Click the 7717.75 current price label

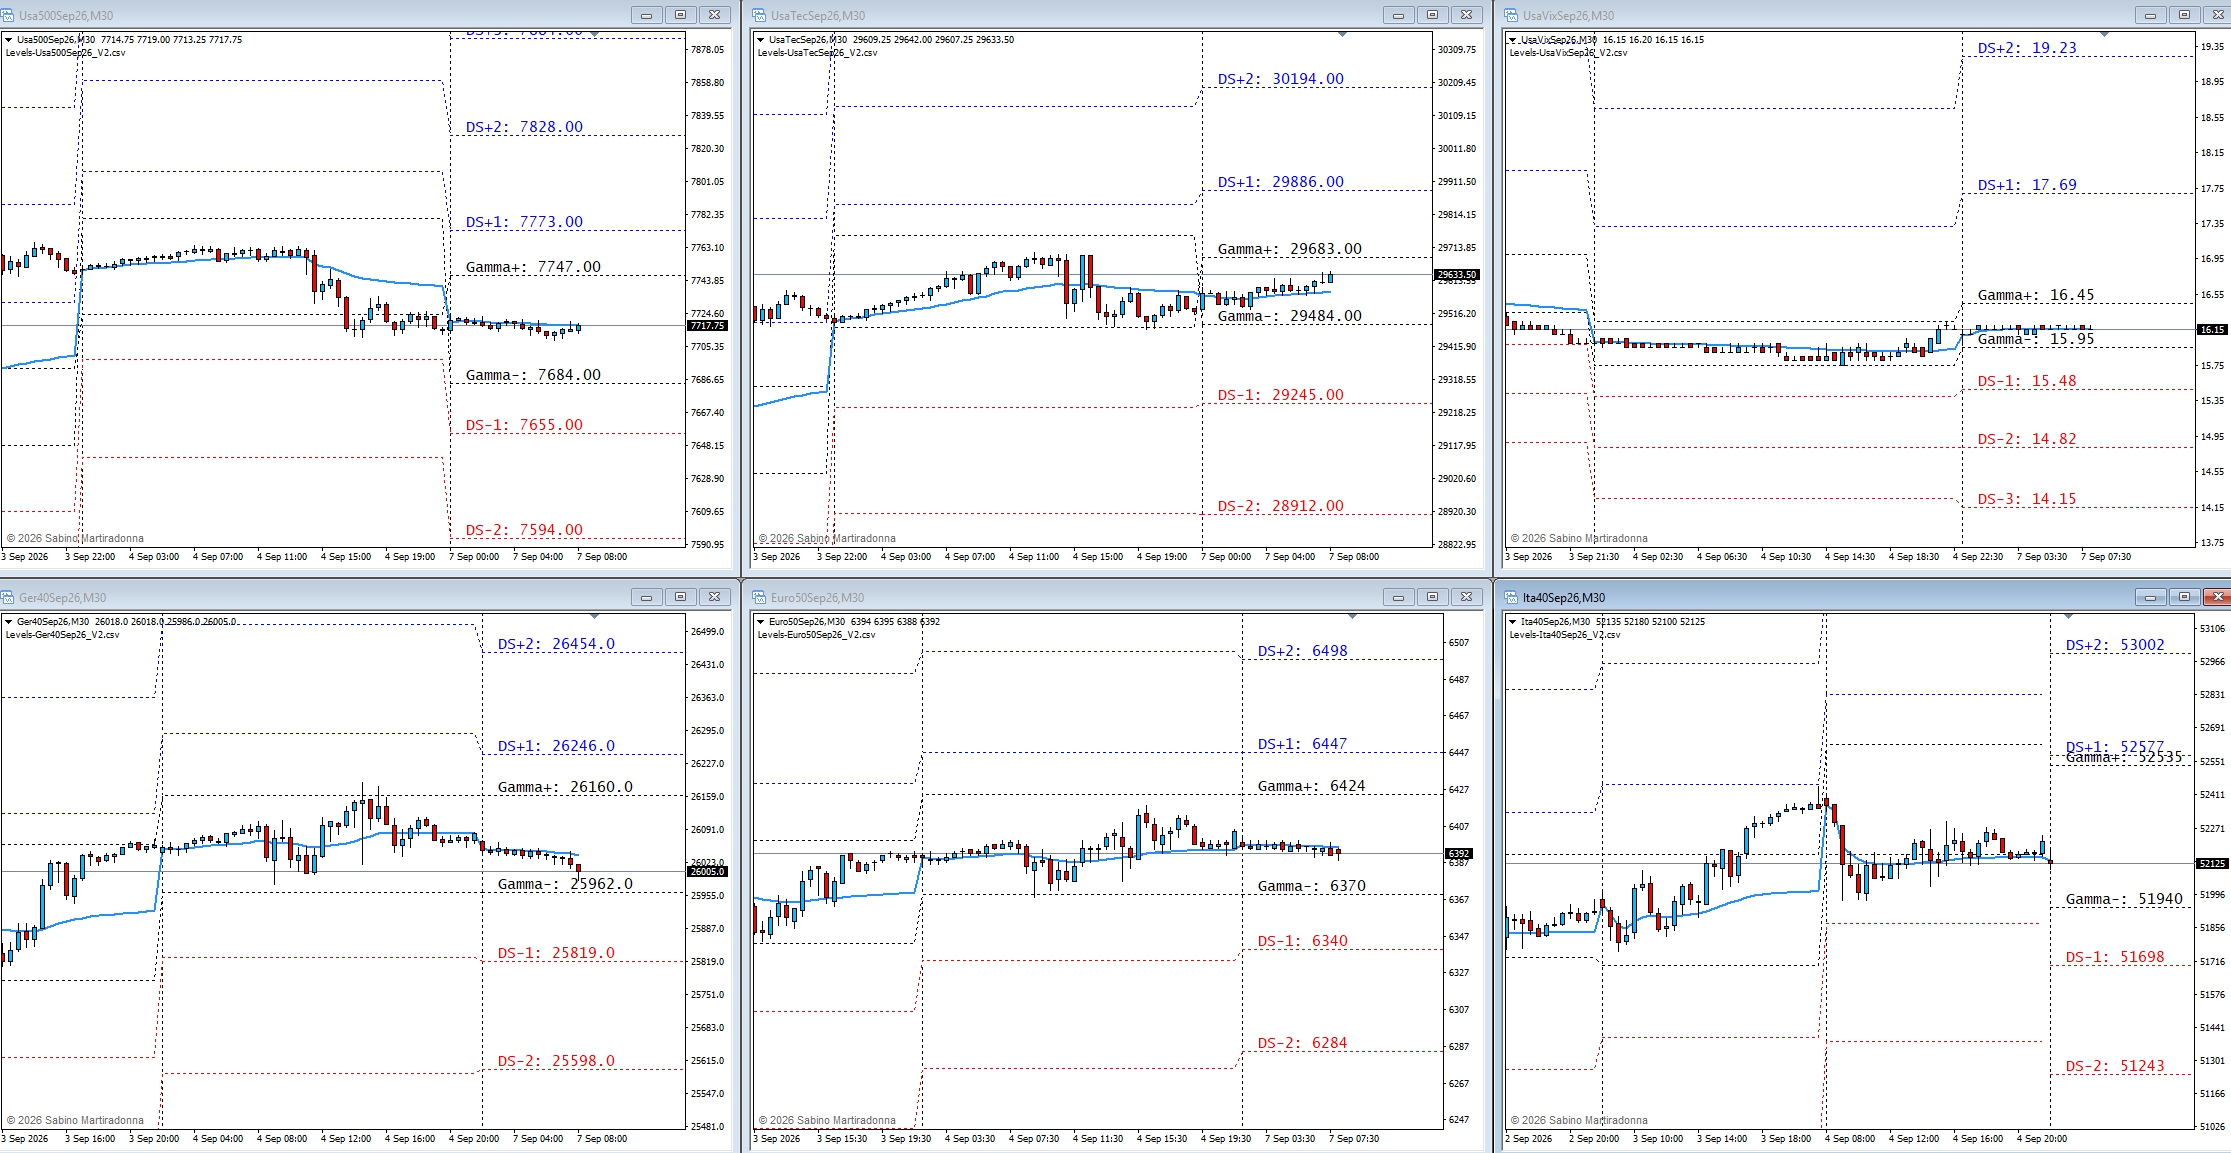click(707, 326)
